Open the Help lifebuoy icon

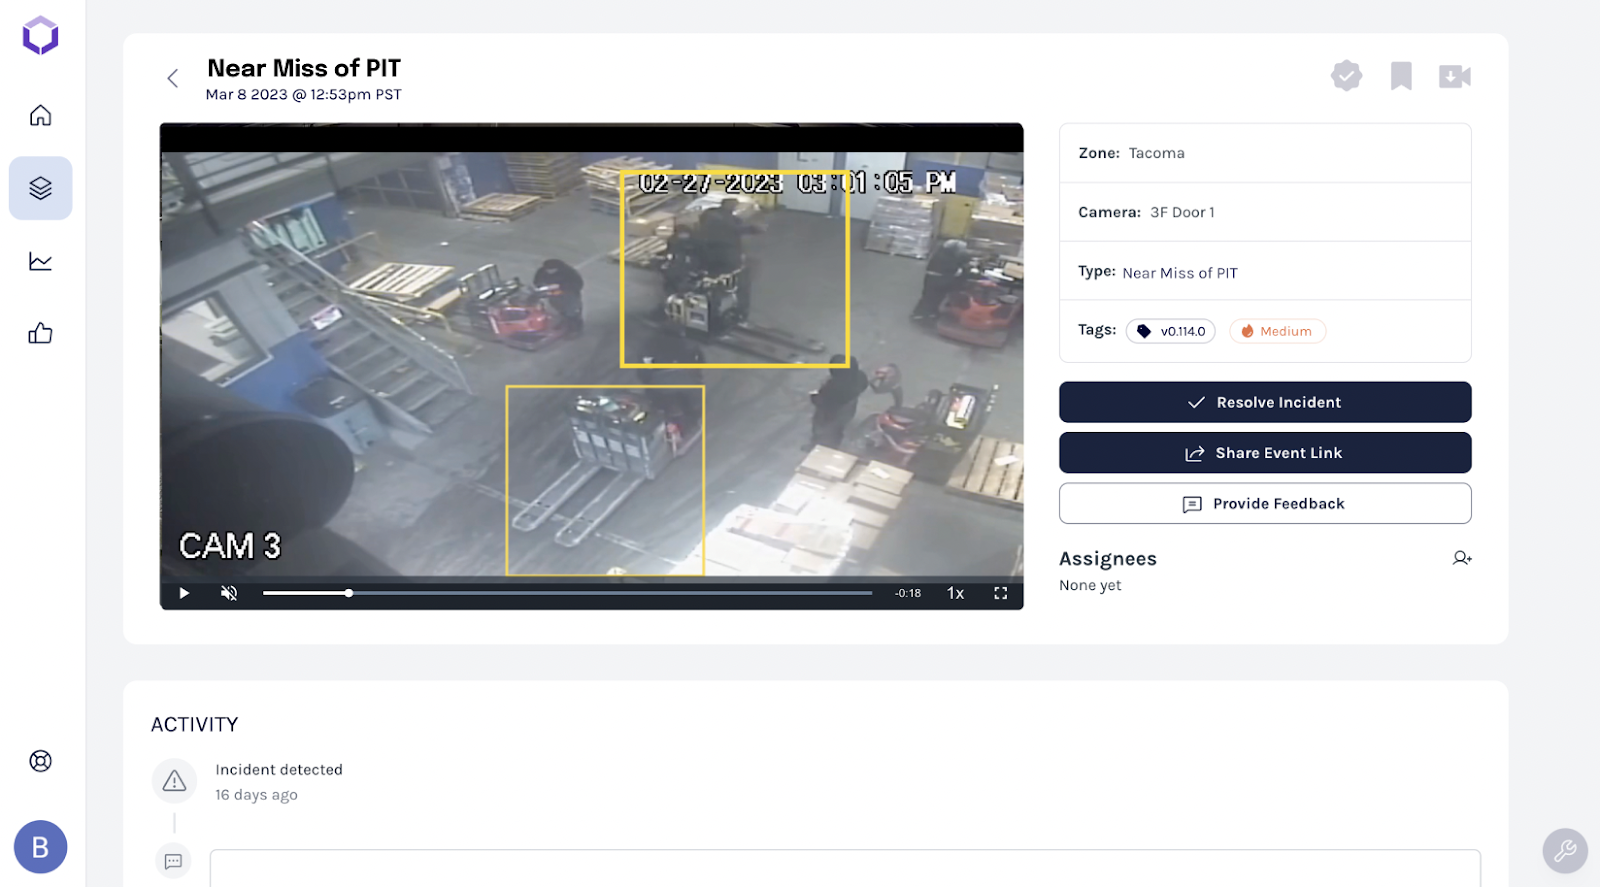41,761
